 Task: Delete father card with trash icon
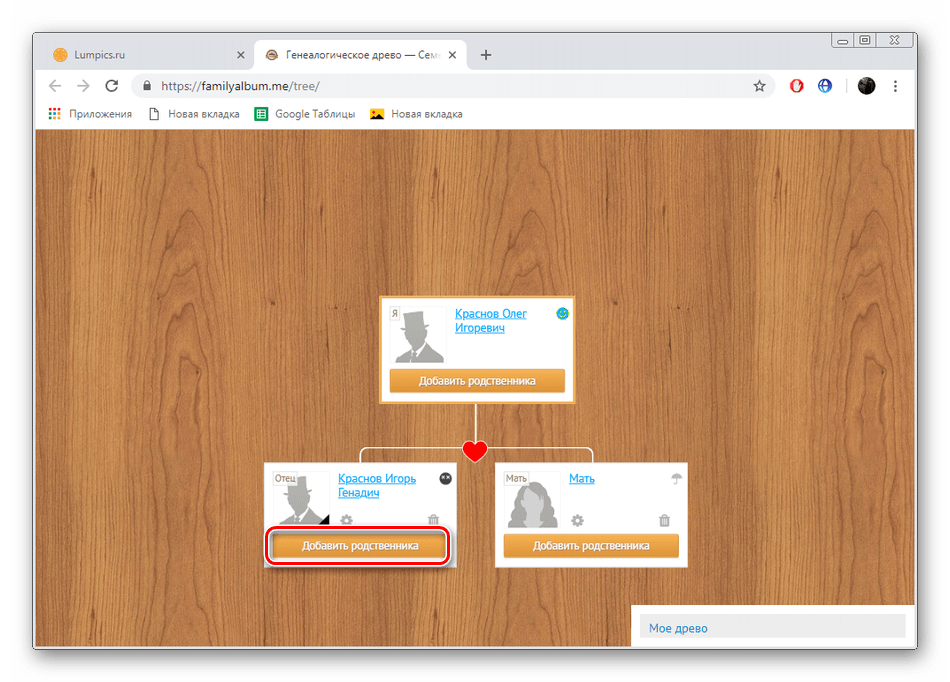(x=433, y=520)
